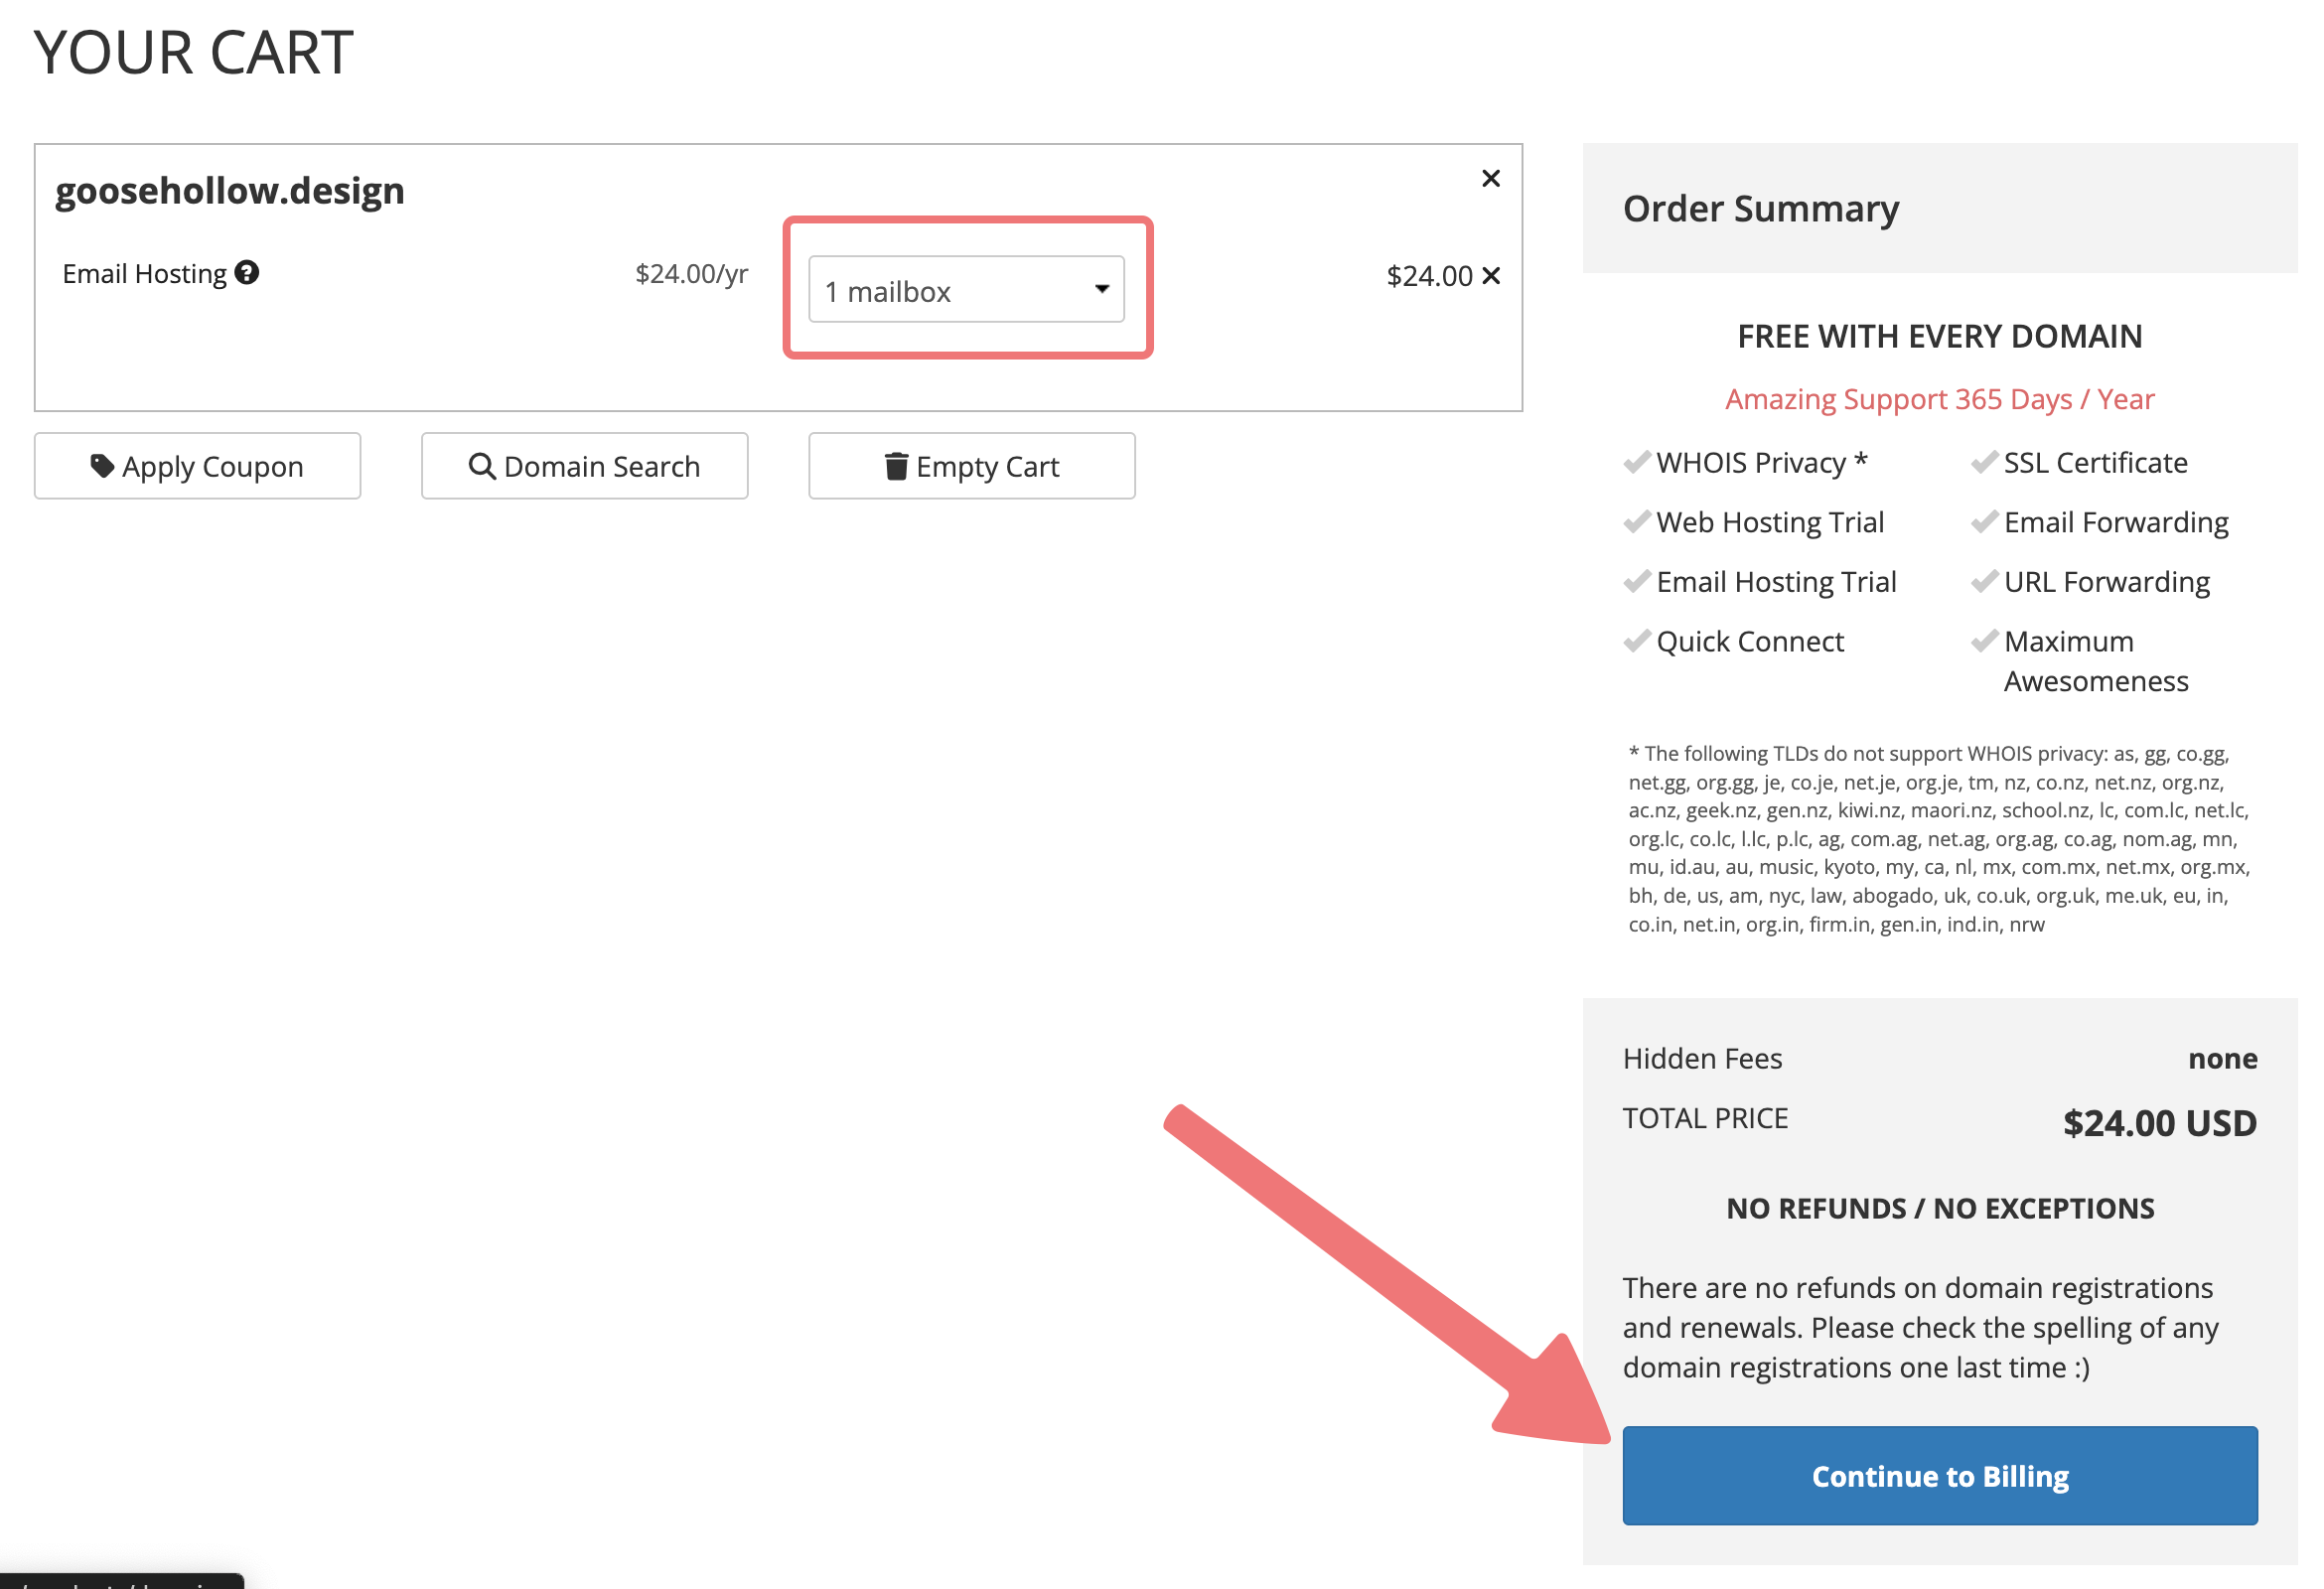
Task: Click the Web Hosting Trial checkmark
Action: (1636, 522)
